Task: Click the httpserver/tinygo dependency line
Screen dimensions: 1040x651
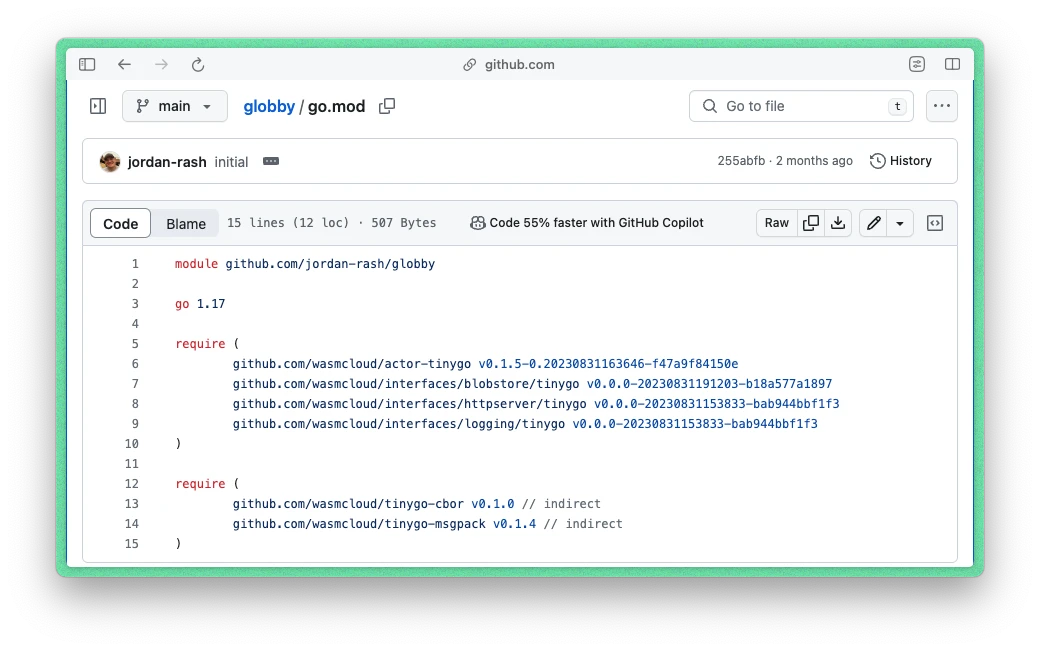Action: coord(536,404)
